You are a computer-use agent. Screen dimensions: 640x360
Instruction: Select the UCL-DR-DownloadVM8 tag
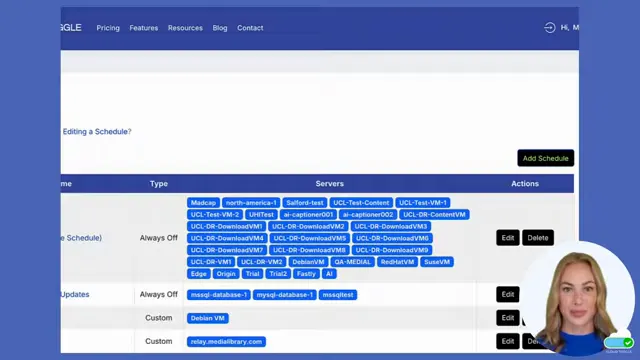click(309, 250)
